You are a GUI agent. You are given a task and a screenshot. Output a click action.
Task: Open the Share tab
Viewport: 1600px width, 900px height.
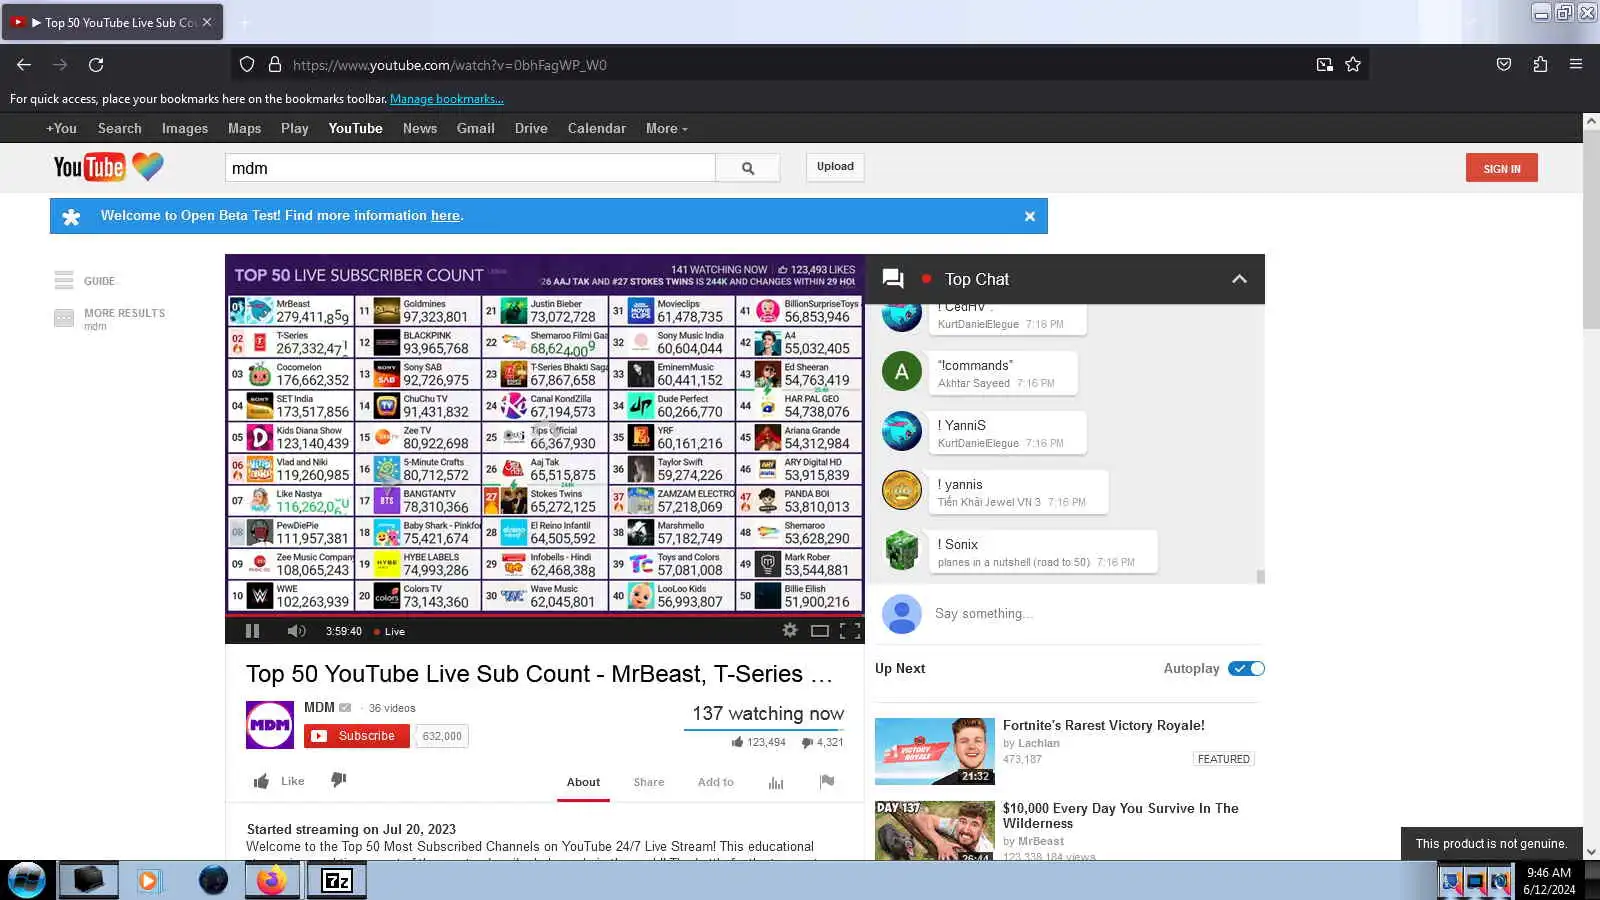(649, 782)
